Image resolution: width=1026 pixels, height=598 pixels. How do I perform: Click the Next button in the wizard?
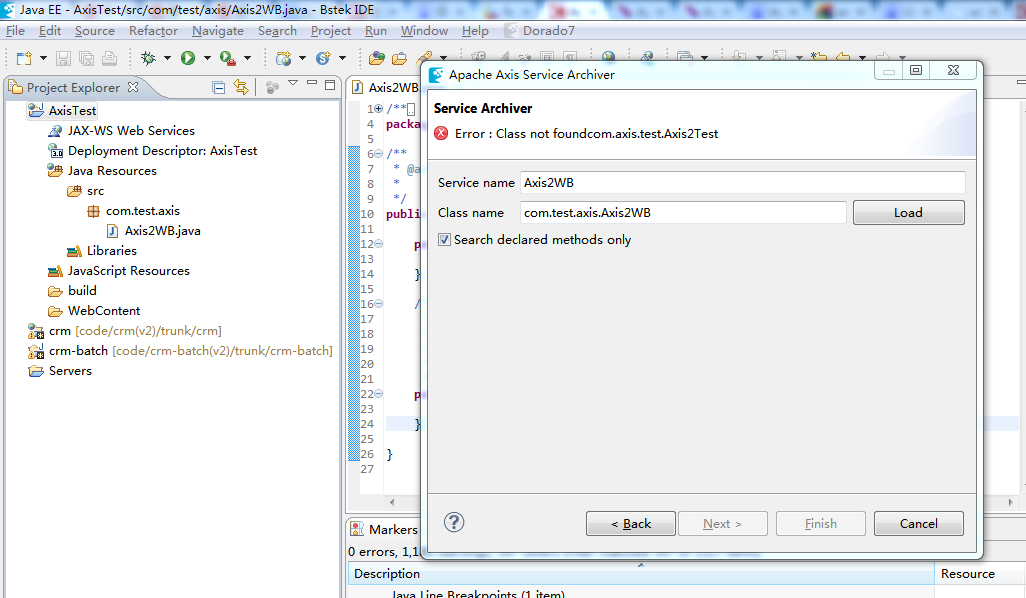pos(722,523)
